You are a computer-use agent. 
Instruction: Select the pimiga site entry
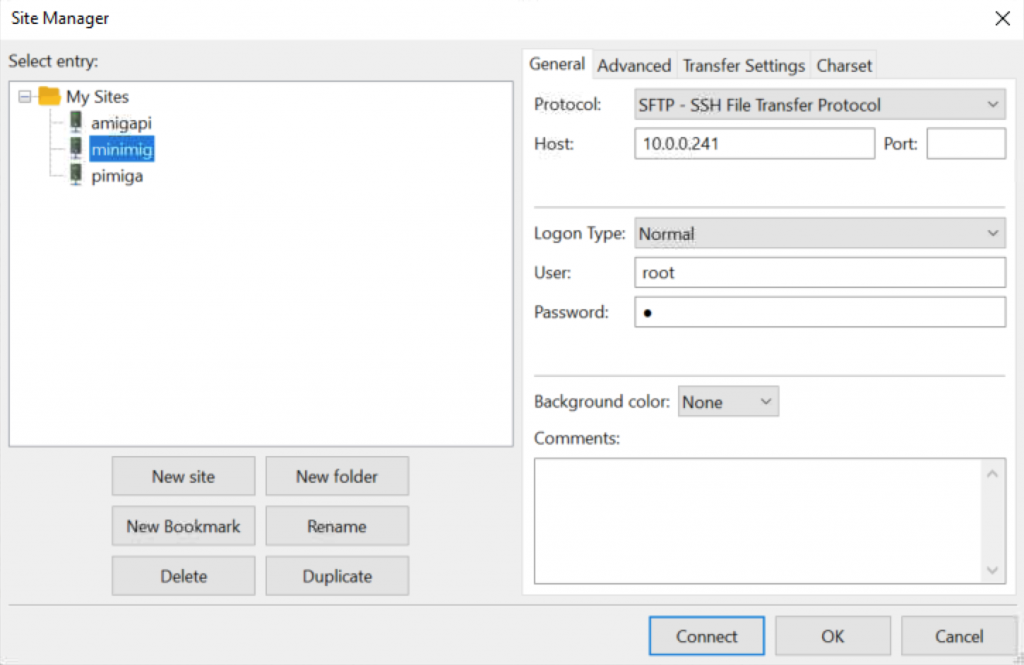(x=117, y=176)
